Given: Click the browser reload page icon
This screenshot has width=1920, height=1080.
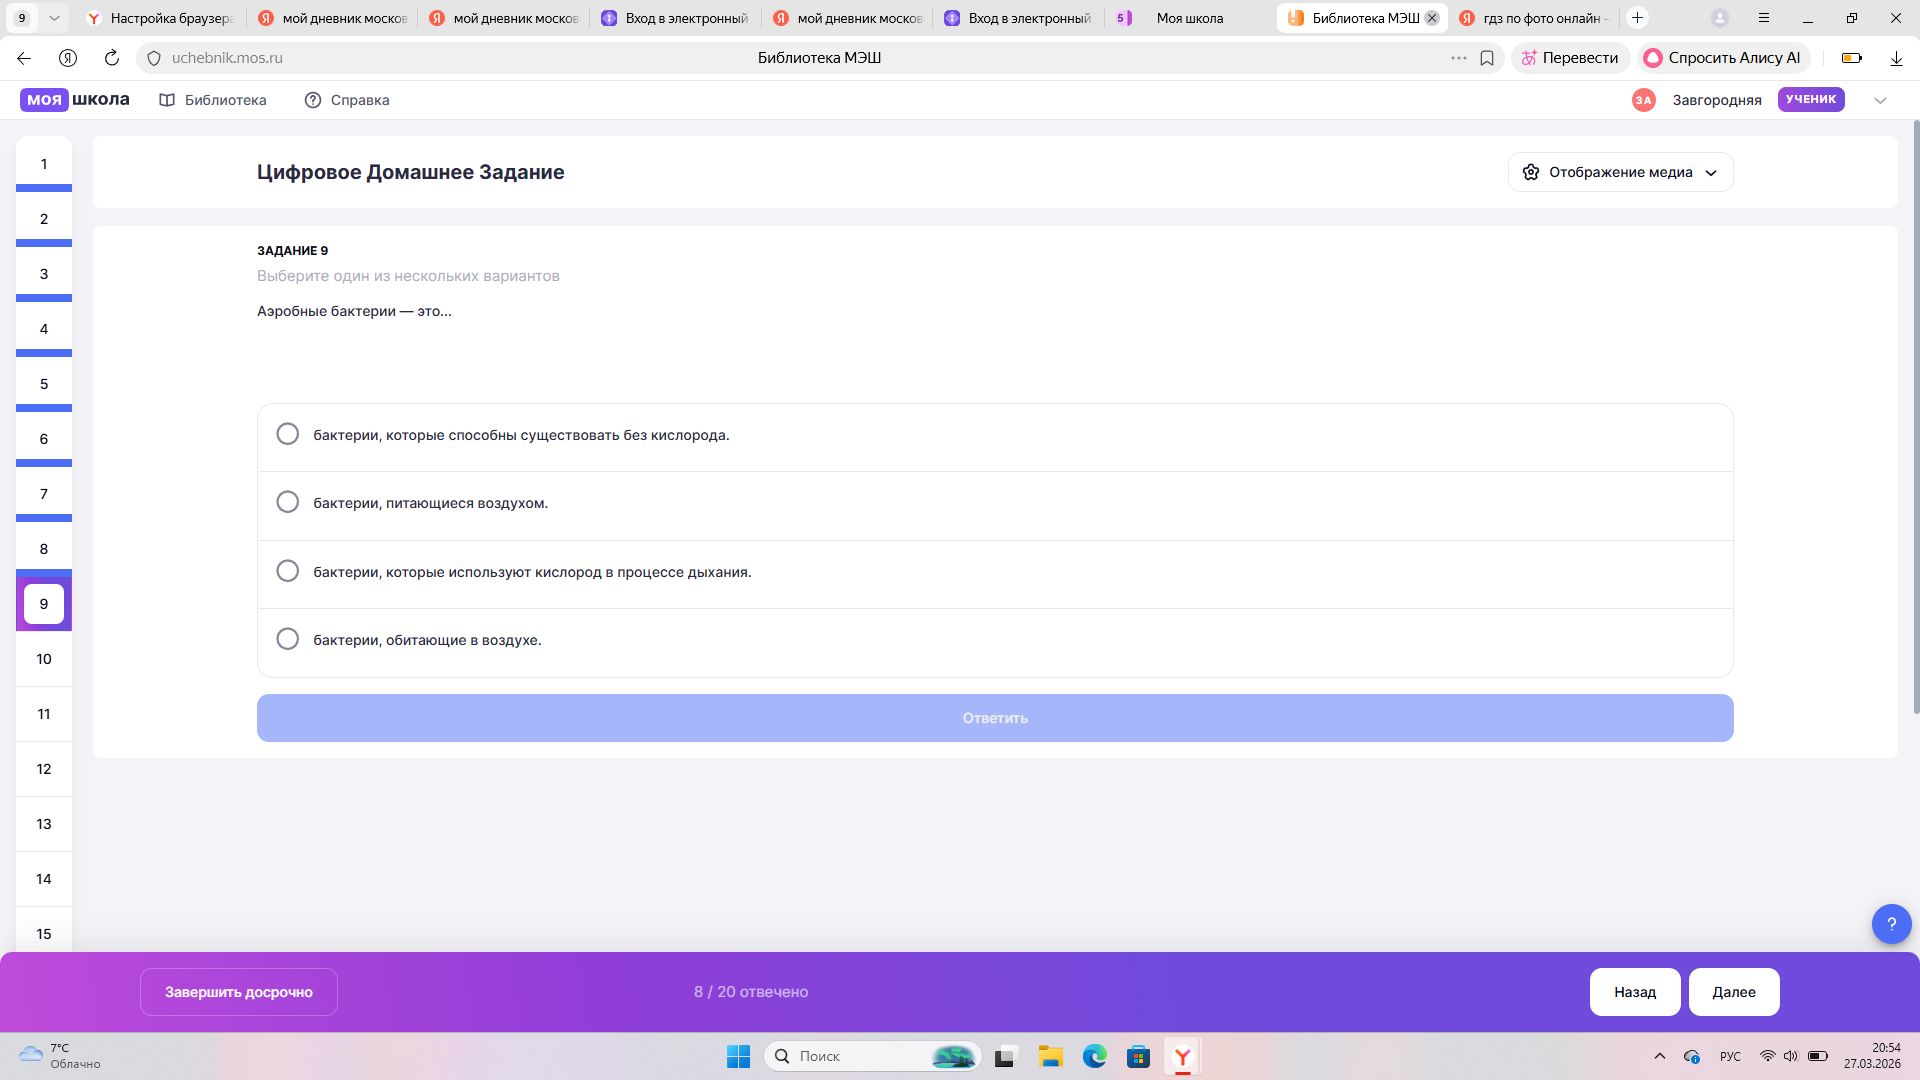Looking at the screenshot, I should [x=112, y=58].
